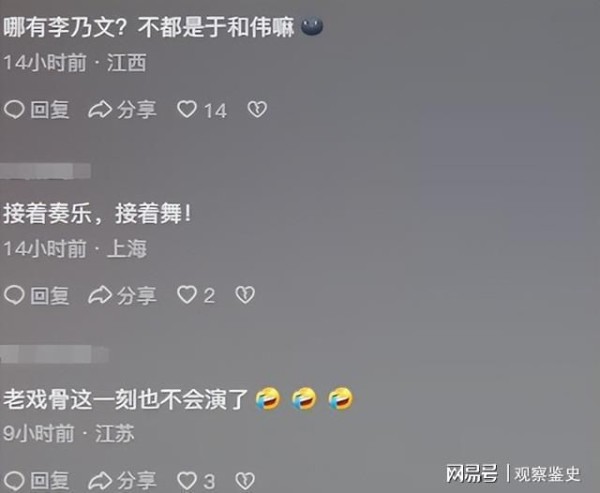This screenshot has width=600, height=493.
Task: Open blurred username above 接着奏乐 comment
Action: [46, 171]
